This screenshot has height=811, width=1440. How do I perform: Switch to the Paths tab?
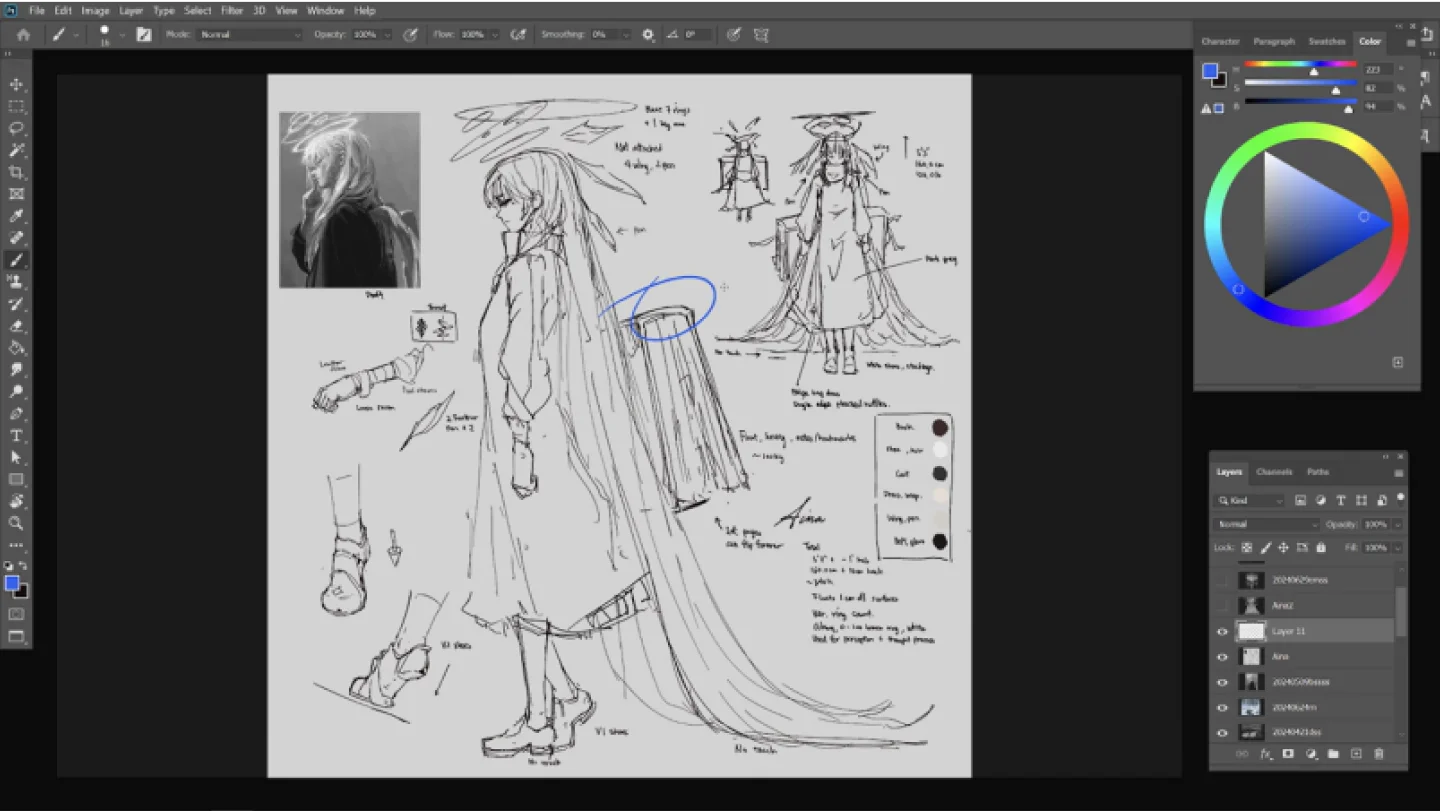1318,472
